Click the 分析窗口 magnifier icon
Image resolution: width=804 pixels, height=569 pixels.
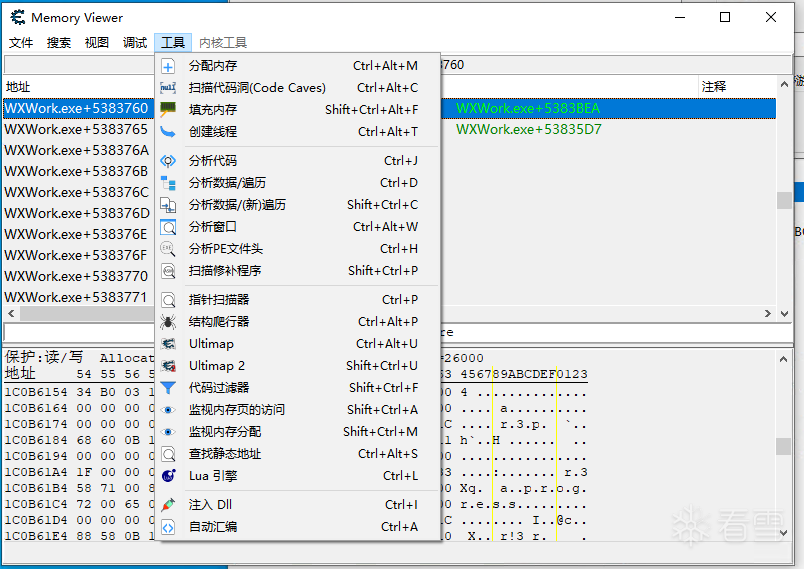168,227
